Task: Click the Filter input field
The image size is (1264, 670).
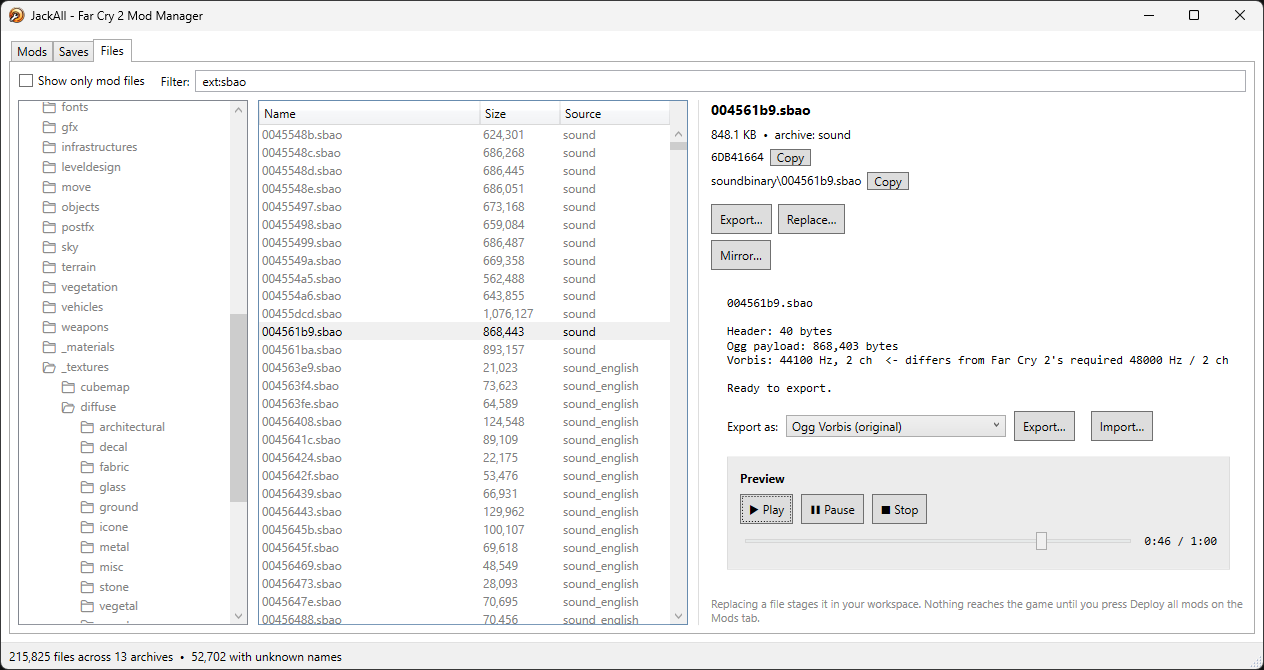Action: click(x=720, y=81)
